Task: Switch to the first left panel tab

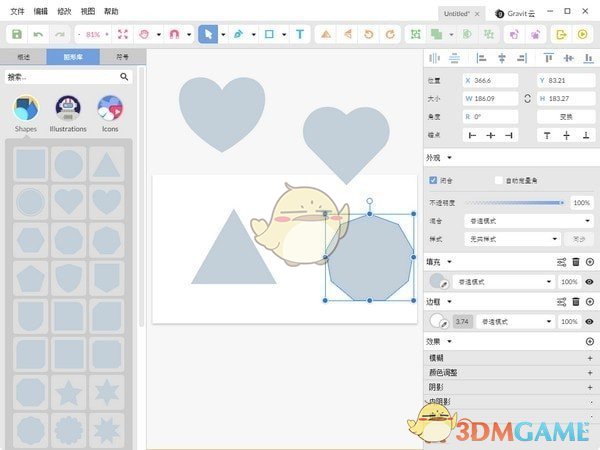Action: (23, 57)
